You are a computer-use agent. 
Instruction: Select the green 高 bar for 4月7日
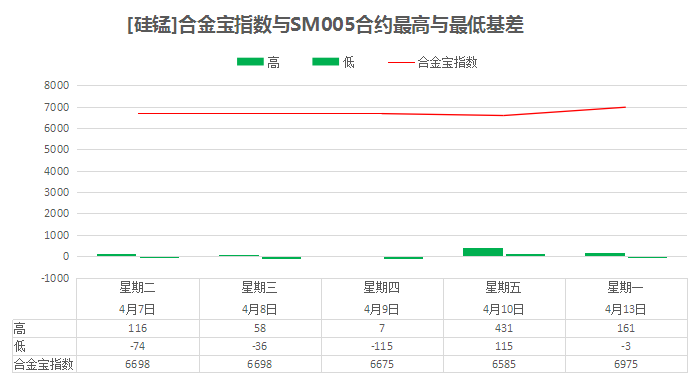117,255
